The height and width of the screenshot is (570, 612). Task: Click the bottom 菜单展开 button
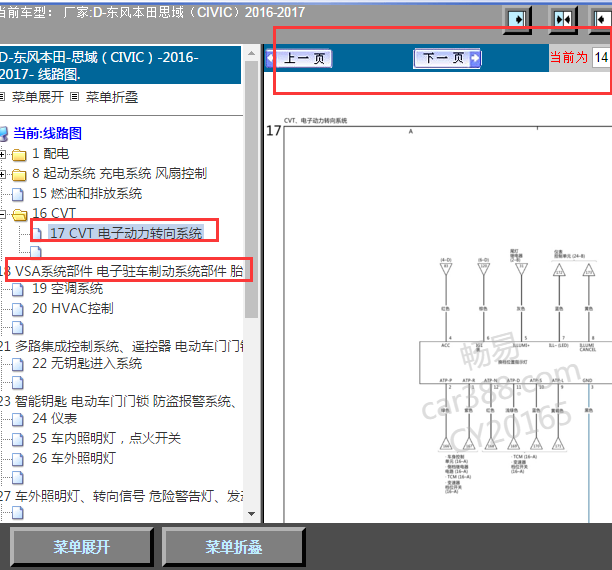82,547
